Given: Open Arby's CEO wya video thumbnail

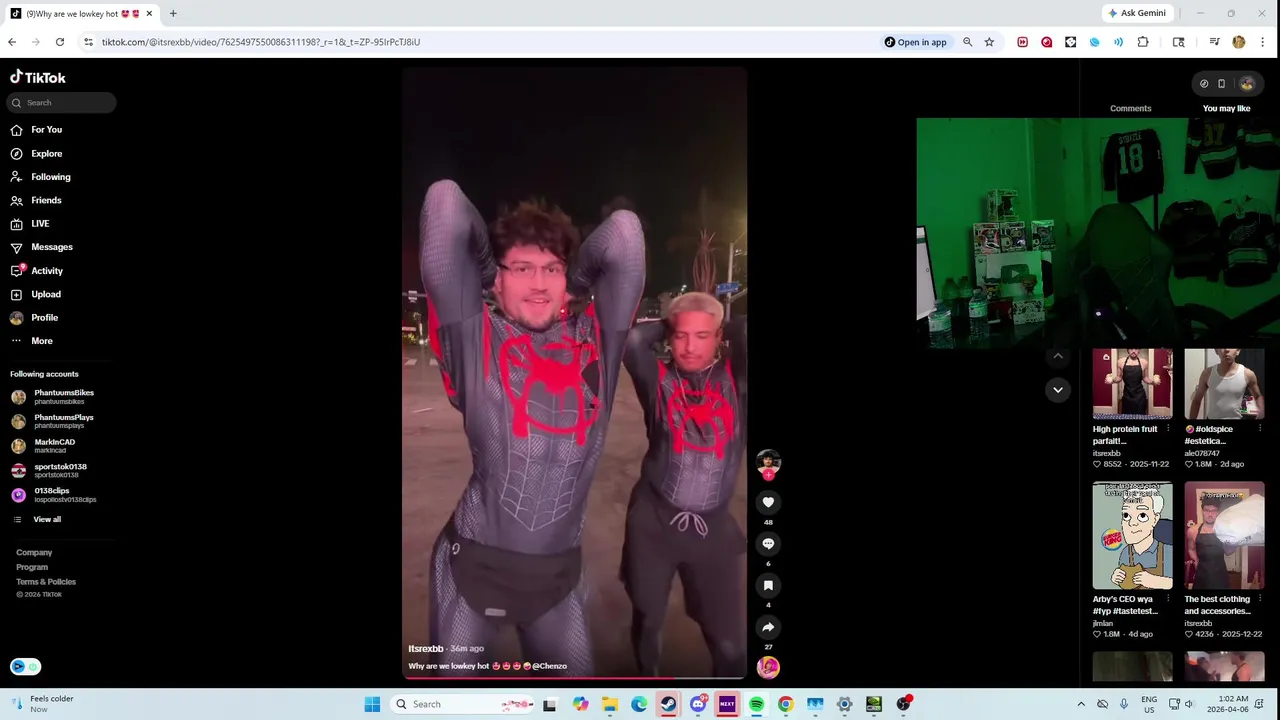Looking at the screenshot, I should click(x=1132, y=536).
